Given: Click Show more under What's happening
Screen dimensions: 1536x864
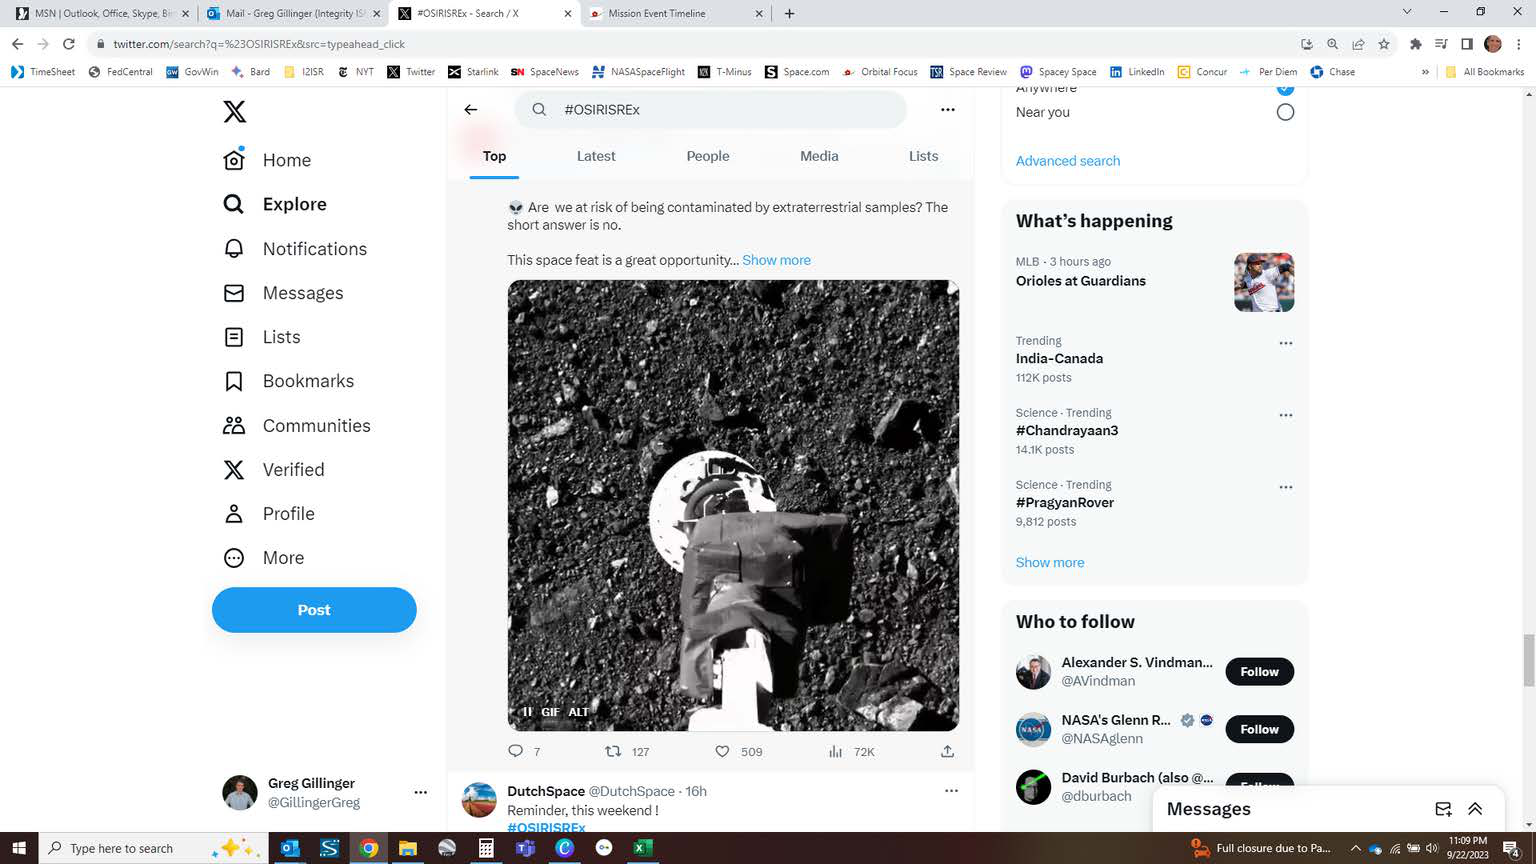Looking at the screenshot, I should pyautogui.click(x=1050, y=563).
